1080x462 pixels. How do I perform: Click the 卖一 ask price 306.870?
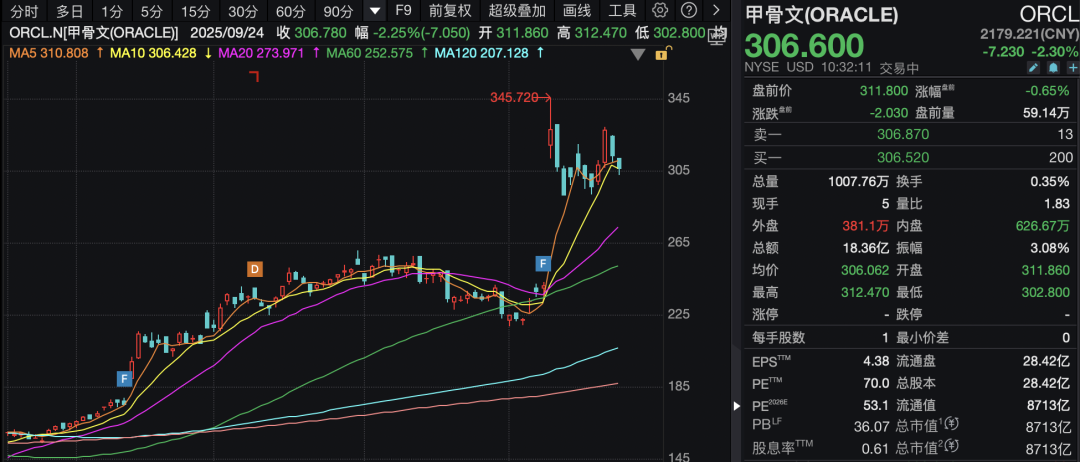coord(903,135)
